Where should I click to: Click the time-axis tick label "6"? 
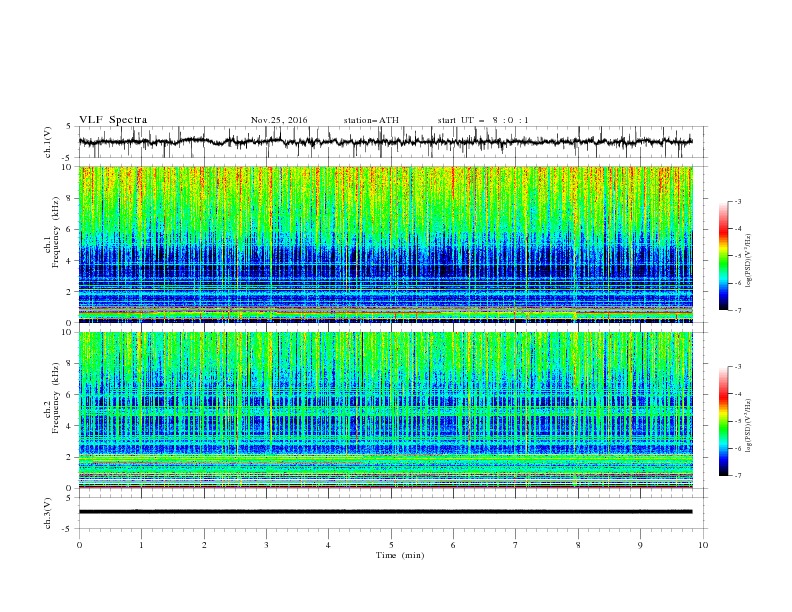tap(453, 545)
